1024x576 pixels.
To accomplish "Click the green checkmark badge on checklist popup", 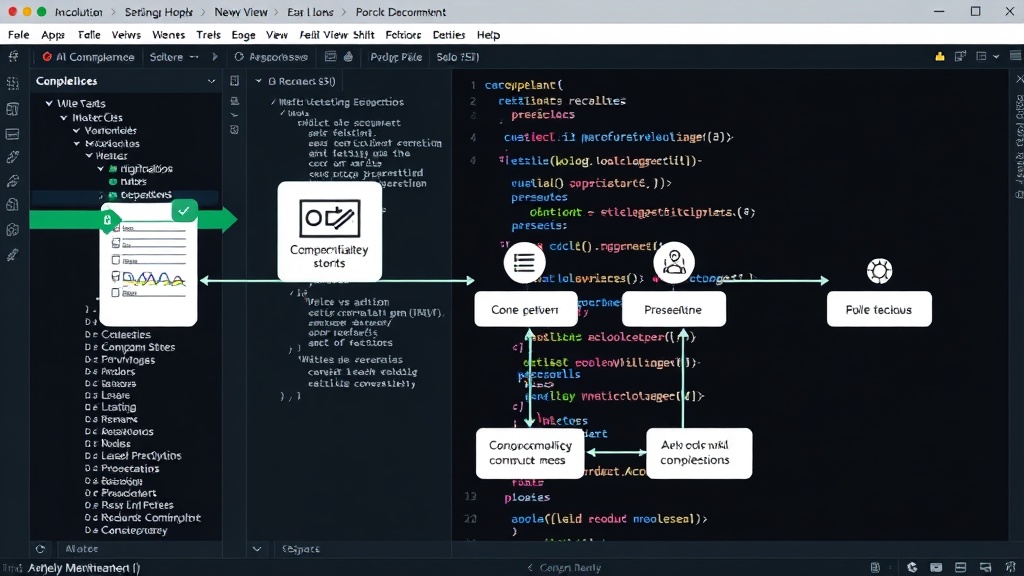I will tap(184, 210).
